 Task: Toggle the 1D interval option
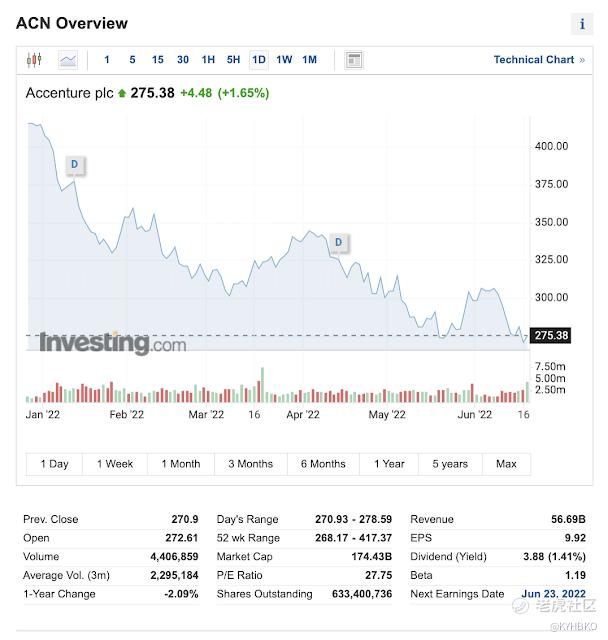coord(259,60)
